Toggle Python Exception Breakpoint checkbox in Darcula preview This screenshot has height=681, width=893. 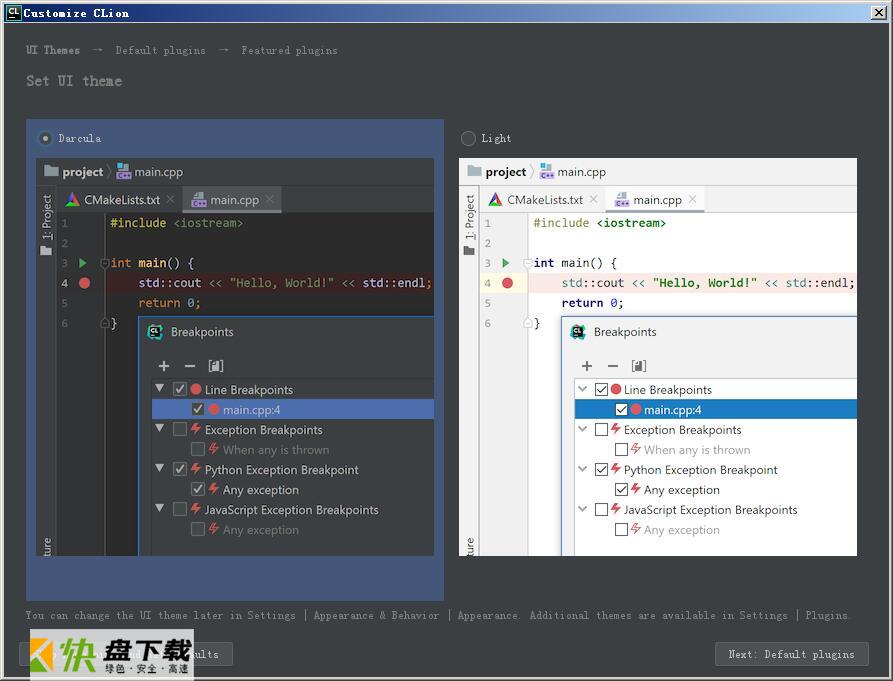[180, 469]
